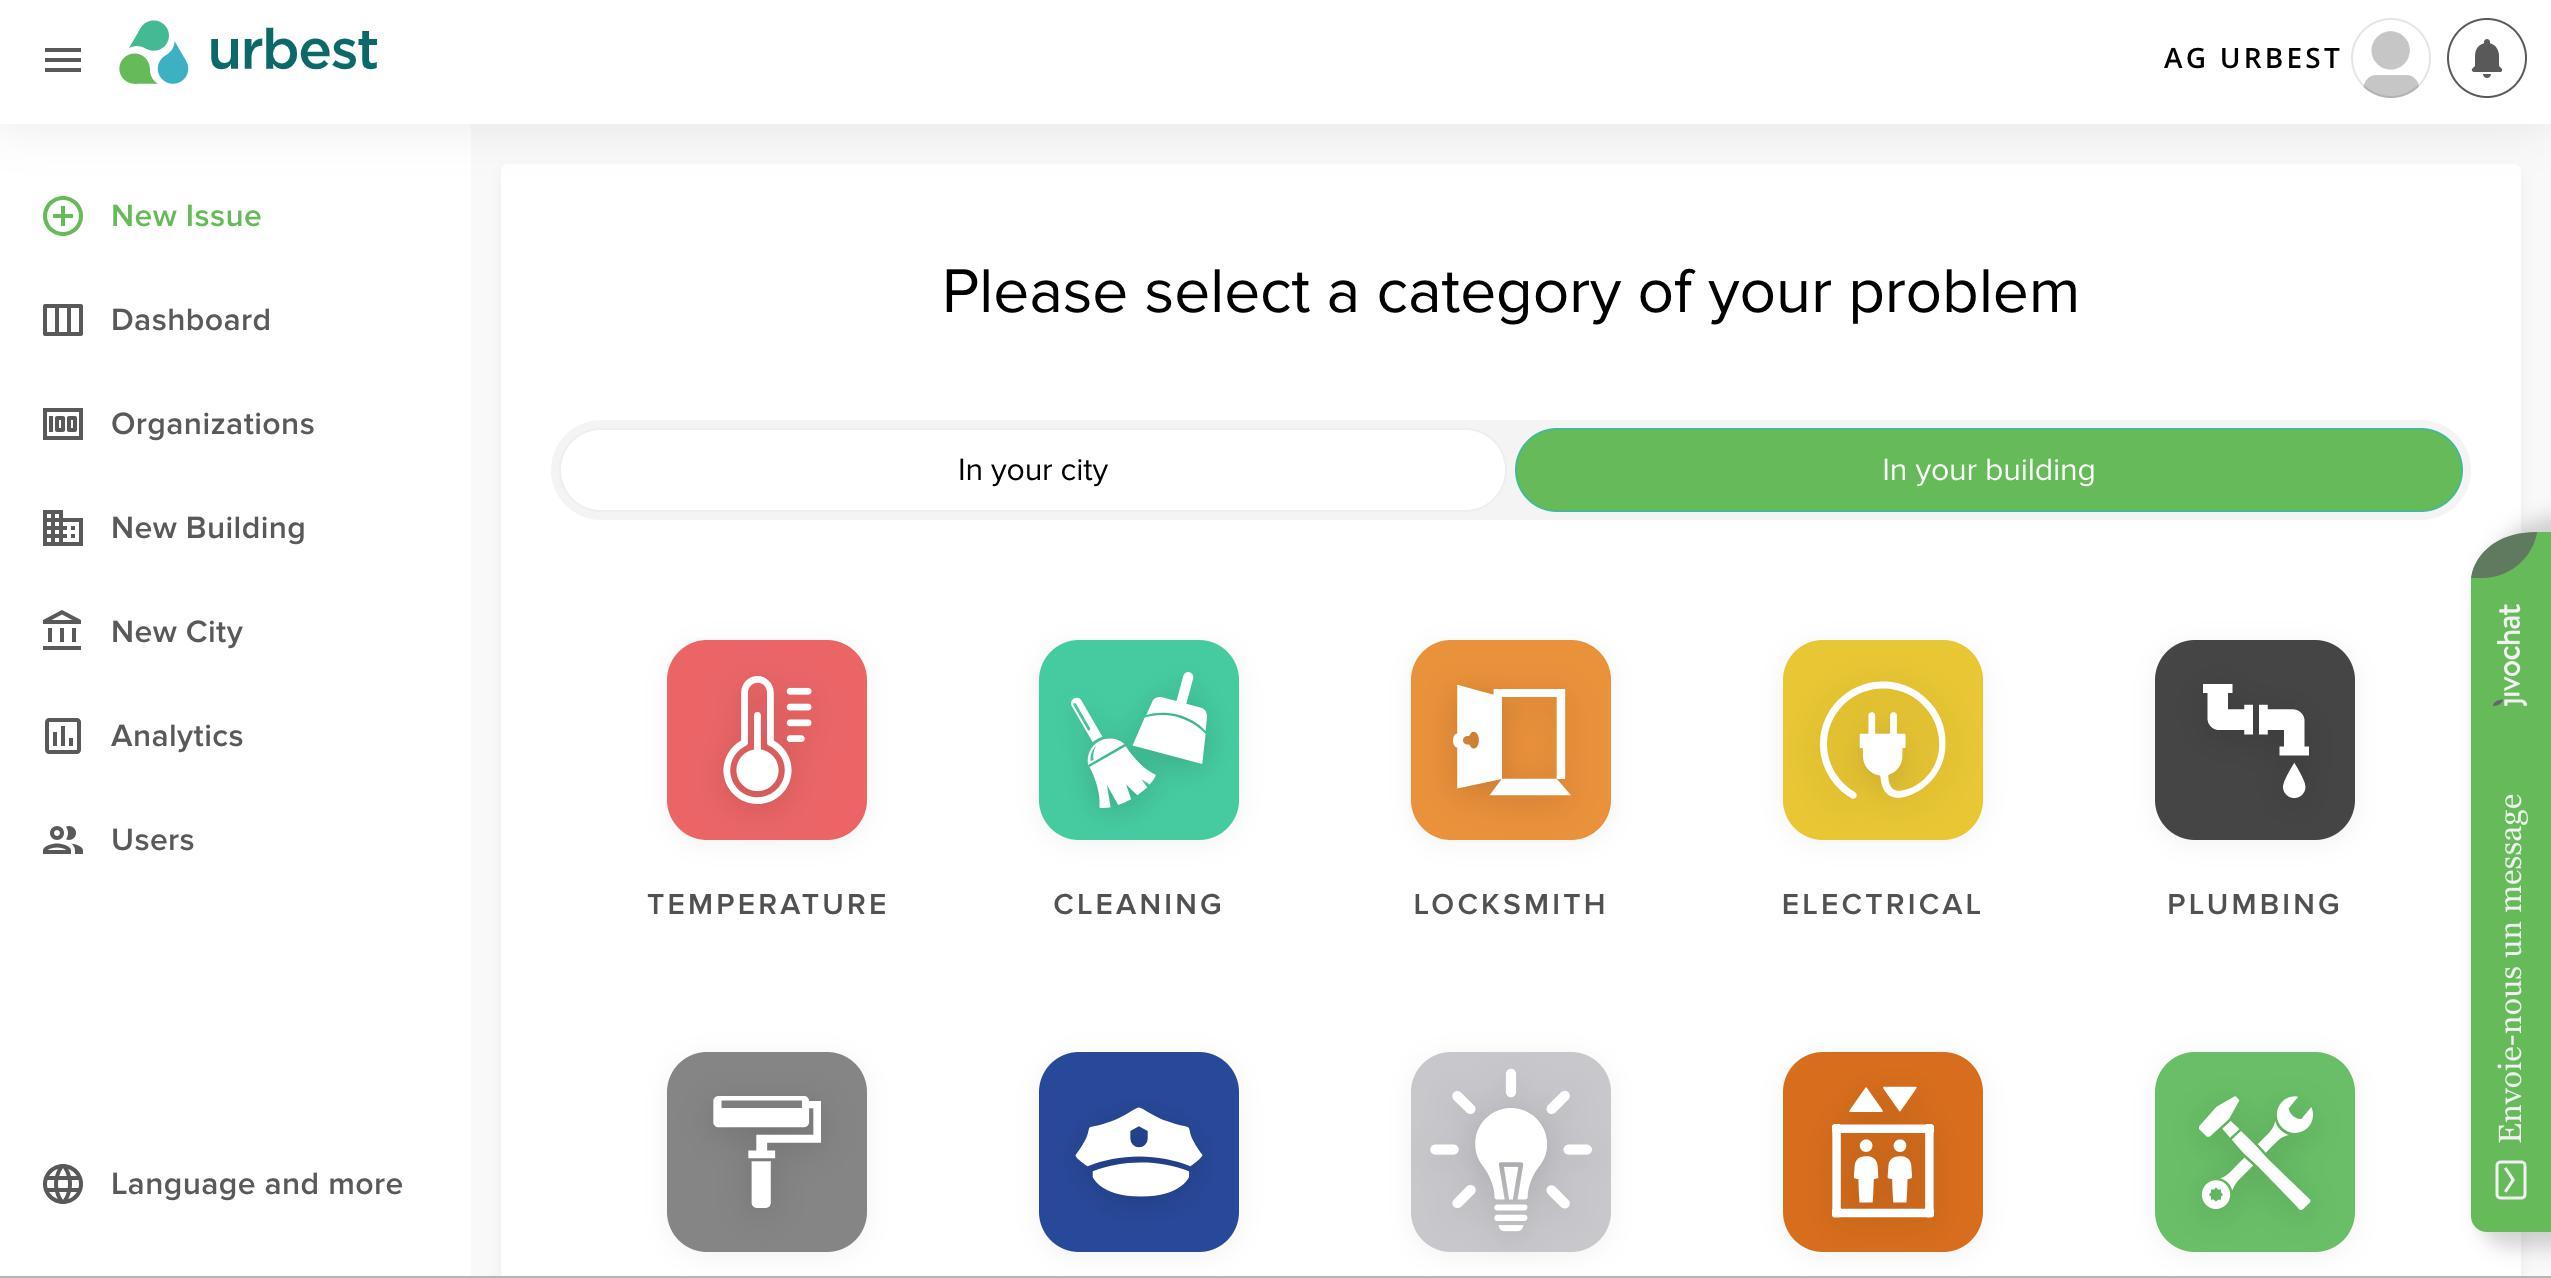Image resolution: width=2551 pixels, height=1278 pixels.
Task: Expand Users section in sidebar
Action: (152, 838)
